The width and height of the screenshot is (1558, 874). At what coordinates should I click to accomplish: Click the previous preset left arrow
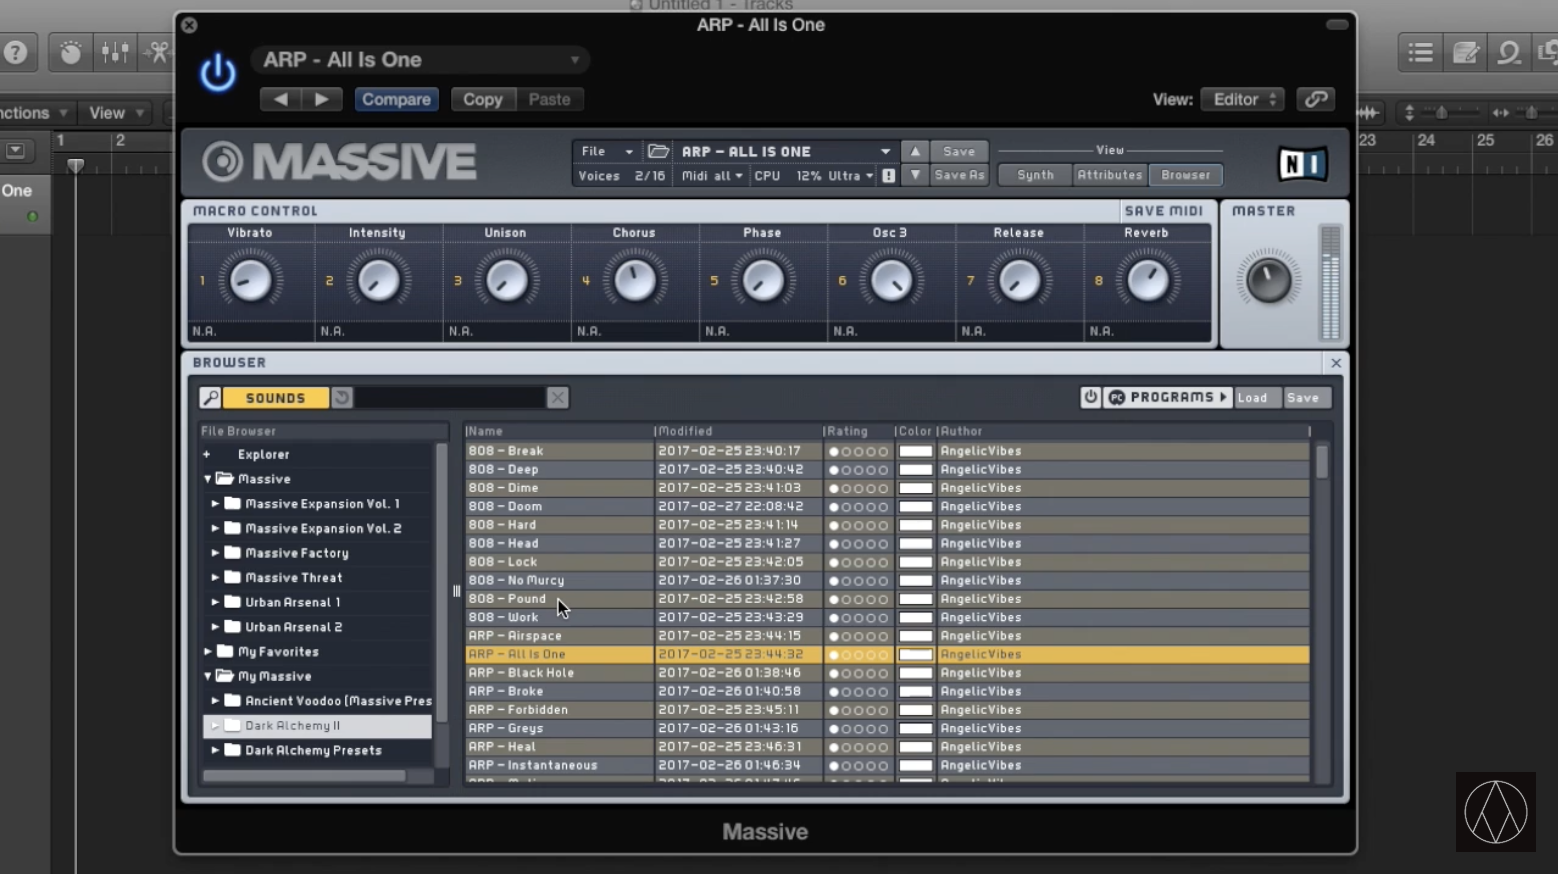click(x=281, y=99)
